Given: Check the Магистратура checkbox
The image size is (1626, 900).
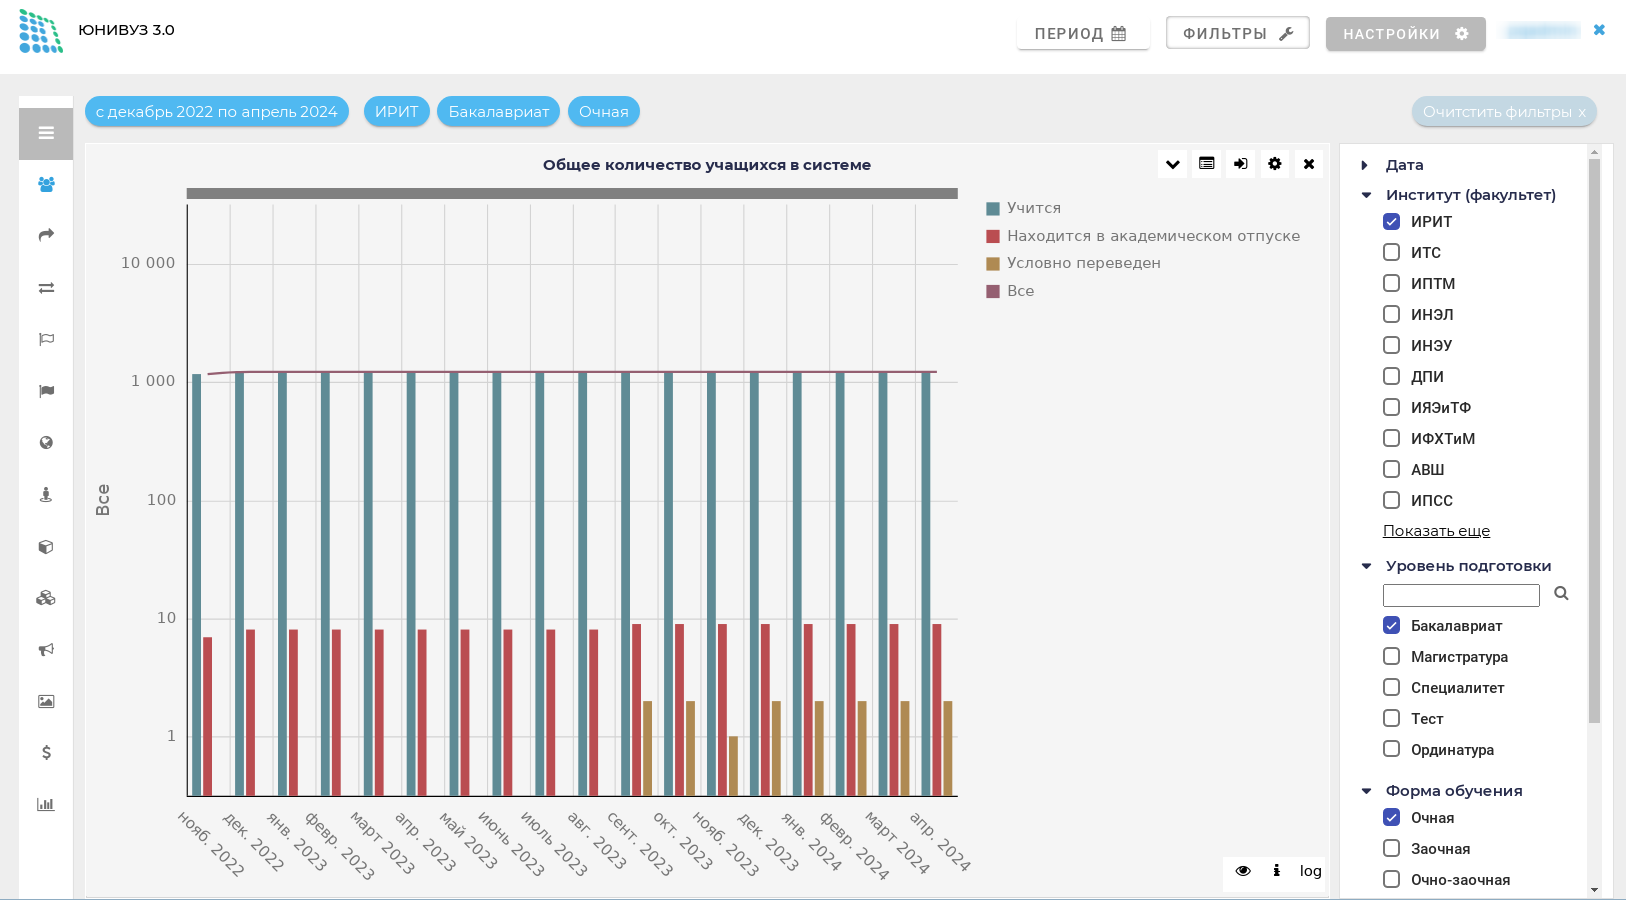Looking at the screenshot, I should 1391,657.
